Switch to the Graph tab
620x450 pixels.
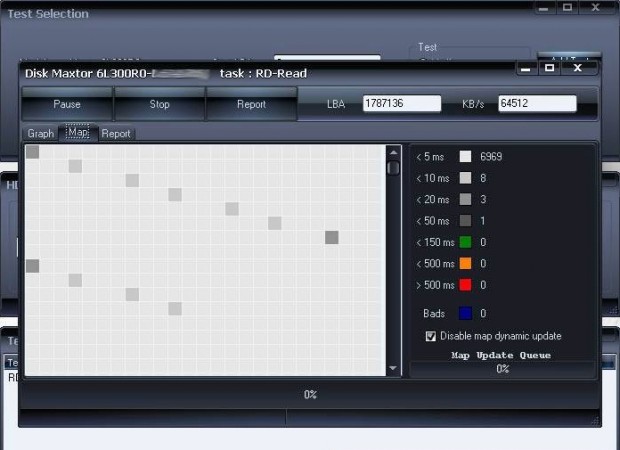[41, 133]
